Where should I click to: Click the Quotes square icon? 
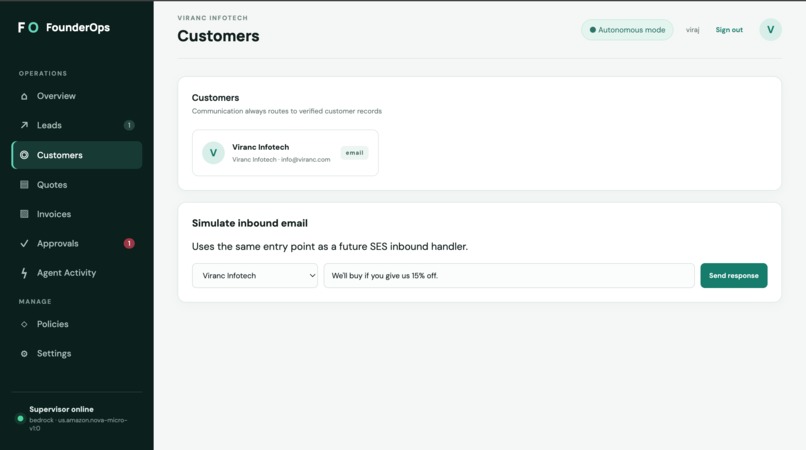(24, 185)
